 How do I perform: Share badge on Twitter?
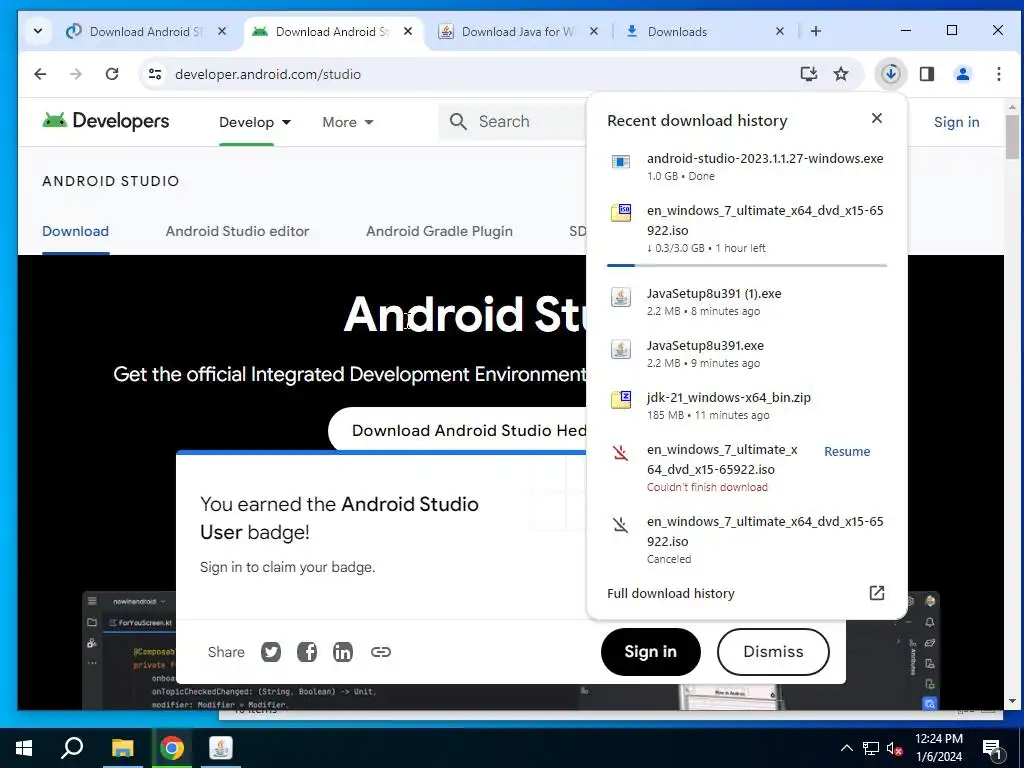point(271,652)
